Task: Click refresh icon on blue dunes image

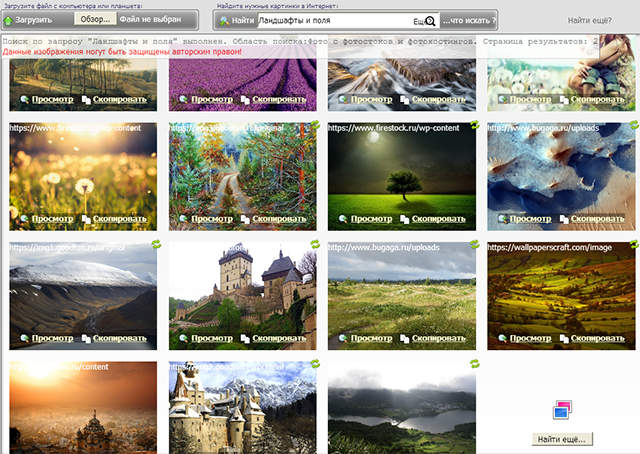Action: tap(634, 125)
